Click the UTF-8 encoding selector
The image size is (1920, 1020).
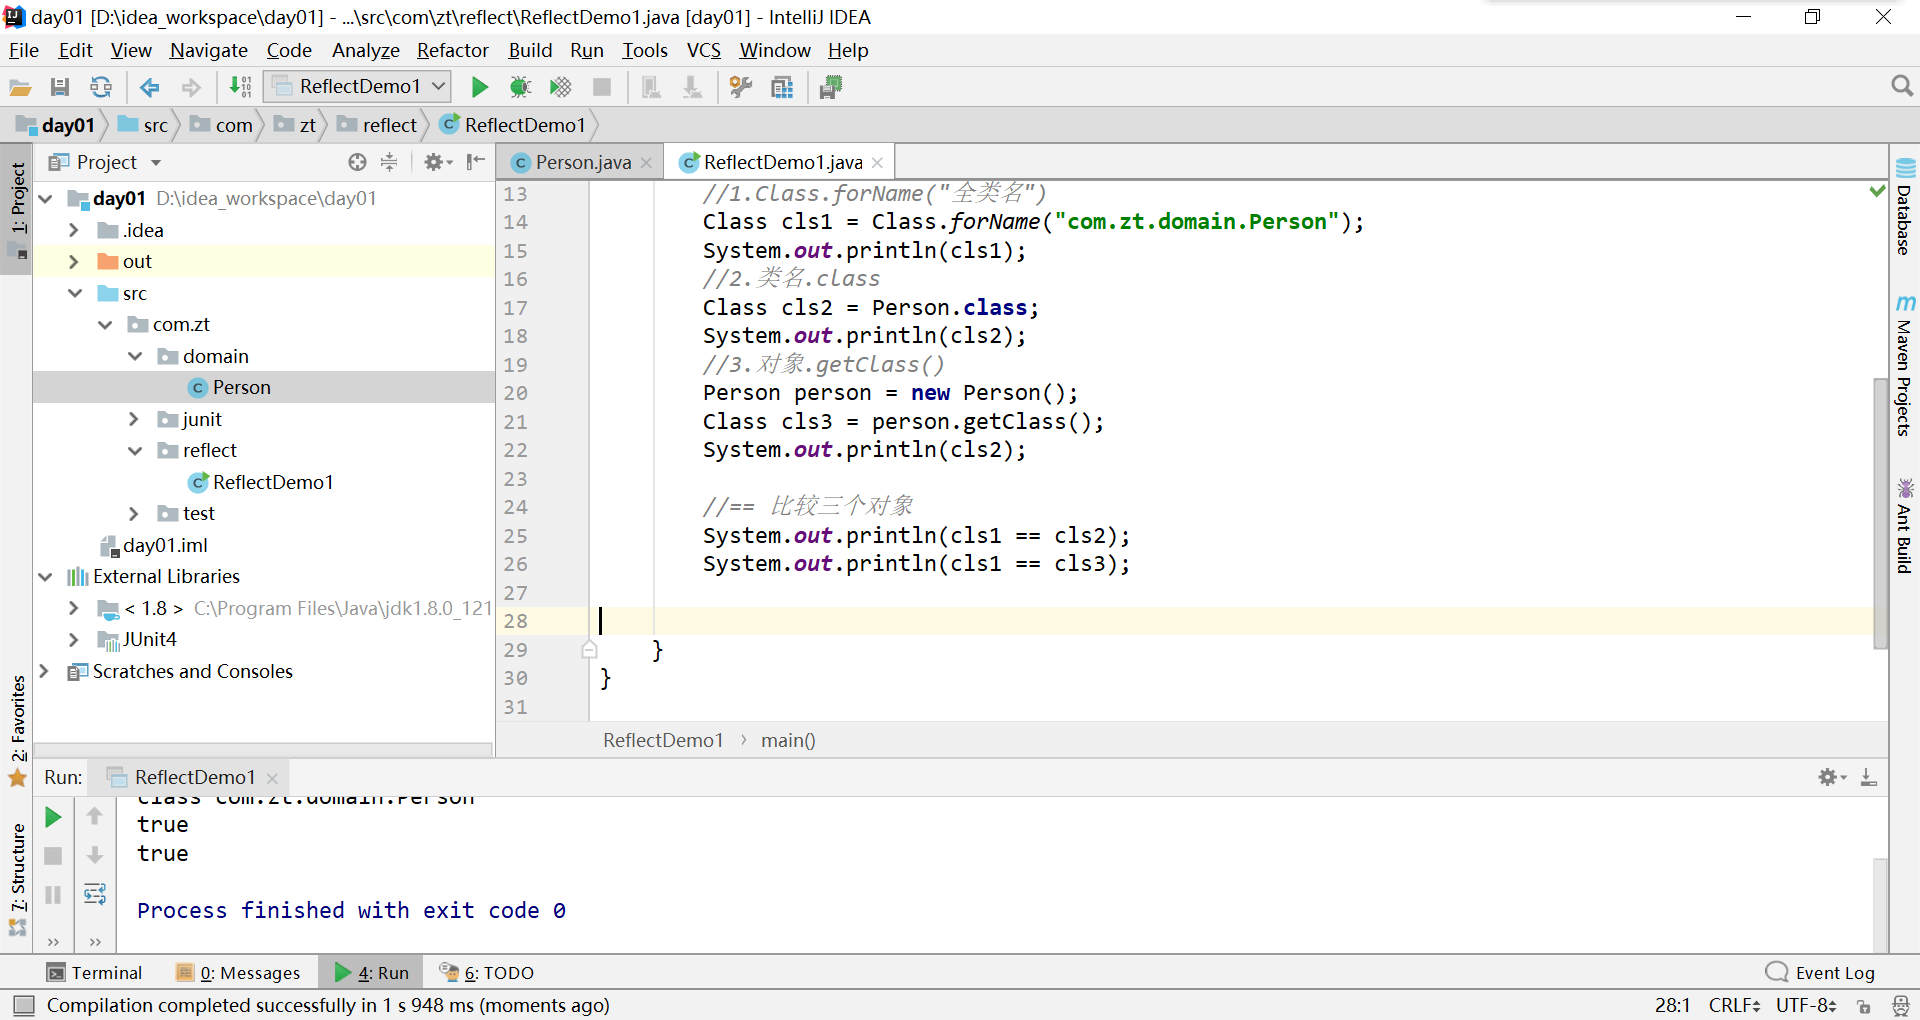1806,1006
